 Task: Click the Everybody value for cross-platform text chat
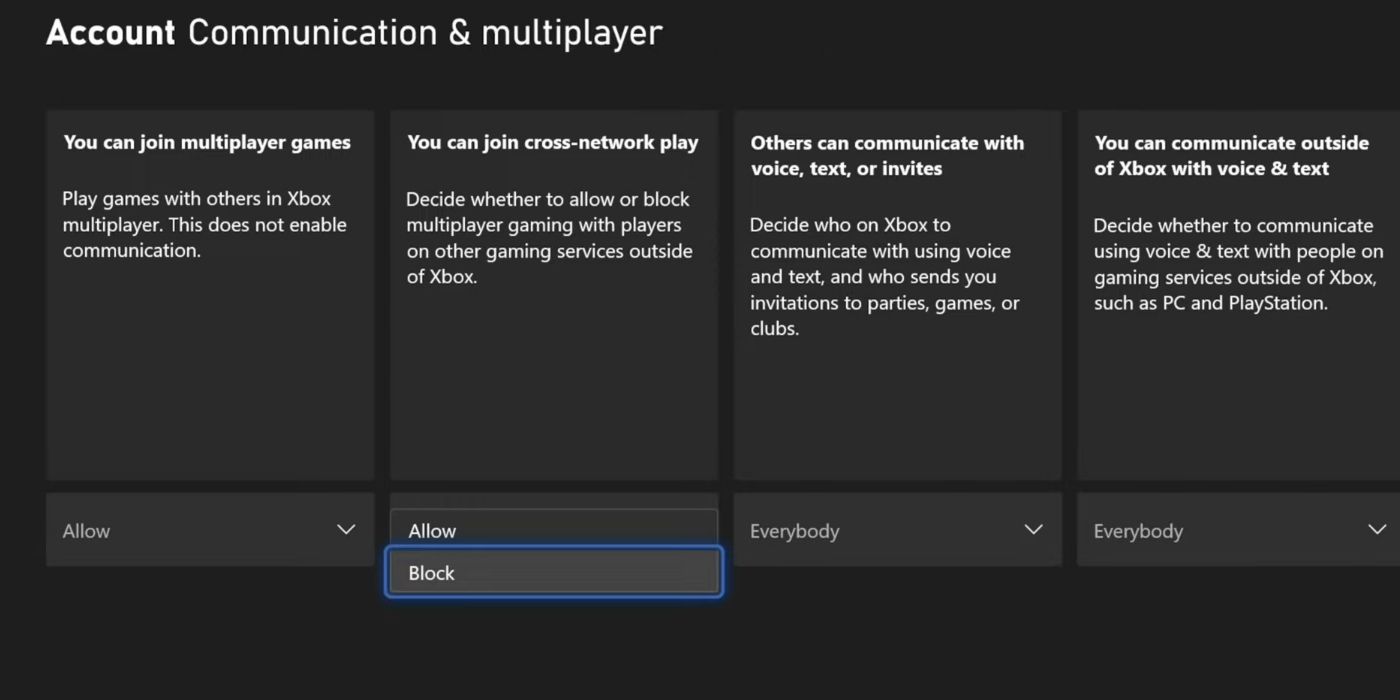pos(1138,530)
